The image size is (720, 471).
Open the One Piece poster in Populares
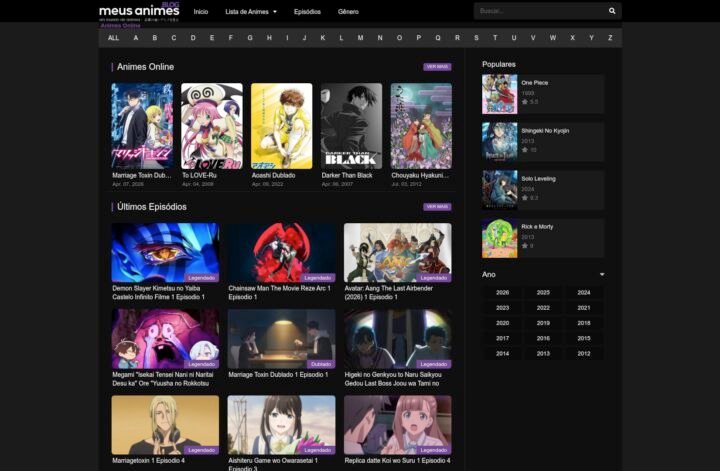pyautogui.click(x=499, y=94)
